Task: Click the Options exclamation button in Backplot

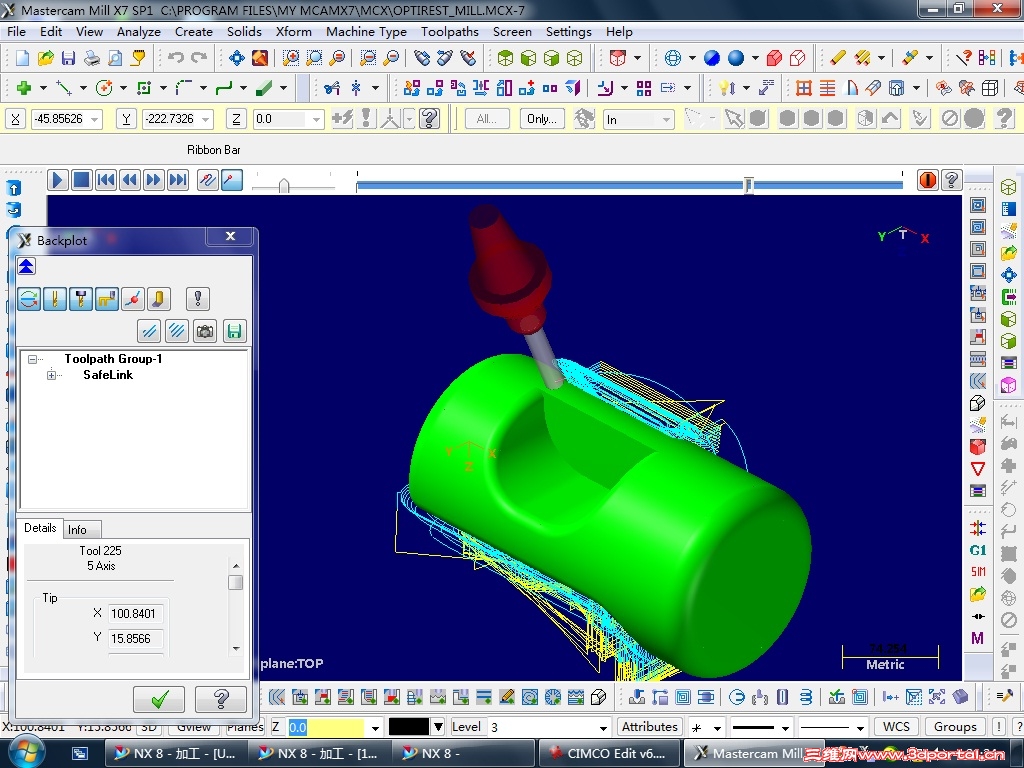Action: [197, 298]
